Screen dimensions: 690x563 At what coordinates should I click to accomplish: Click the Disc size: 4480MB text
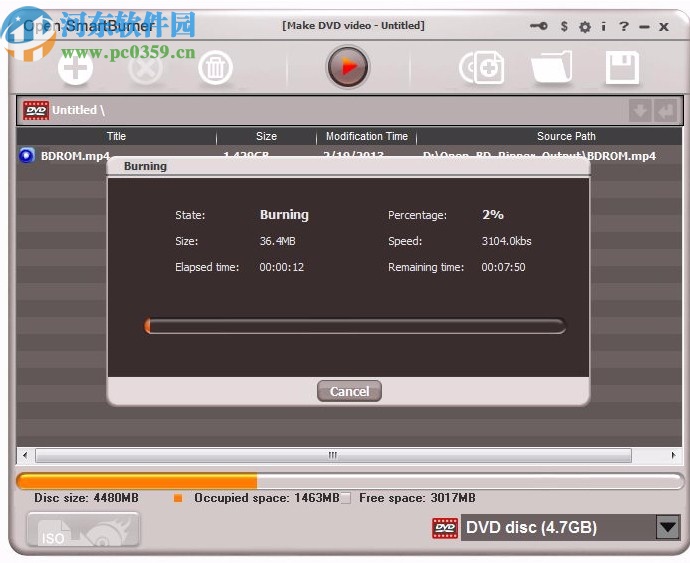[86, 498]
